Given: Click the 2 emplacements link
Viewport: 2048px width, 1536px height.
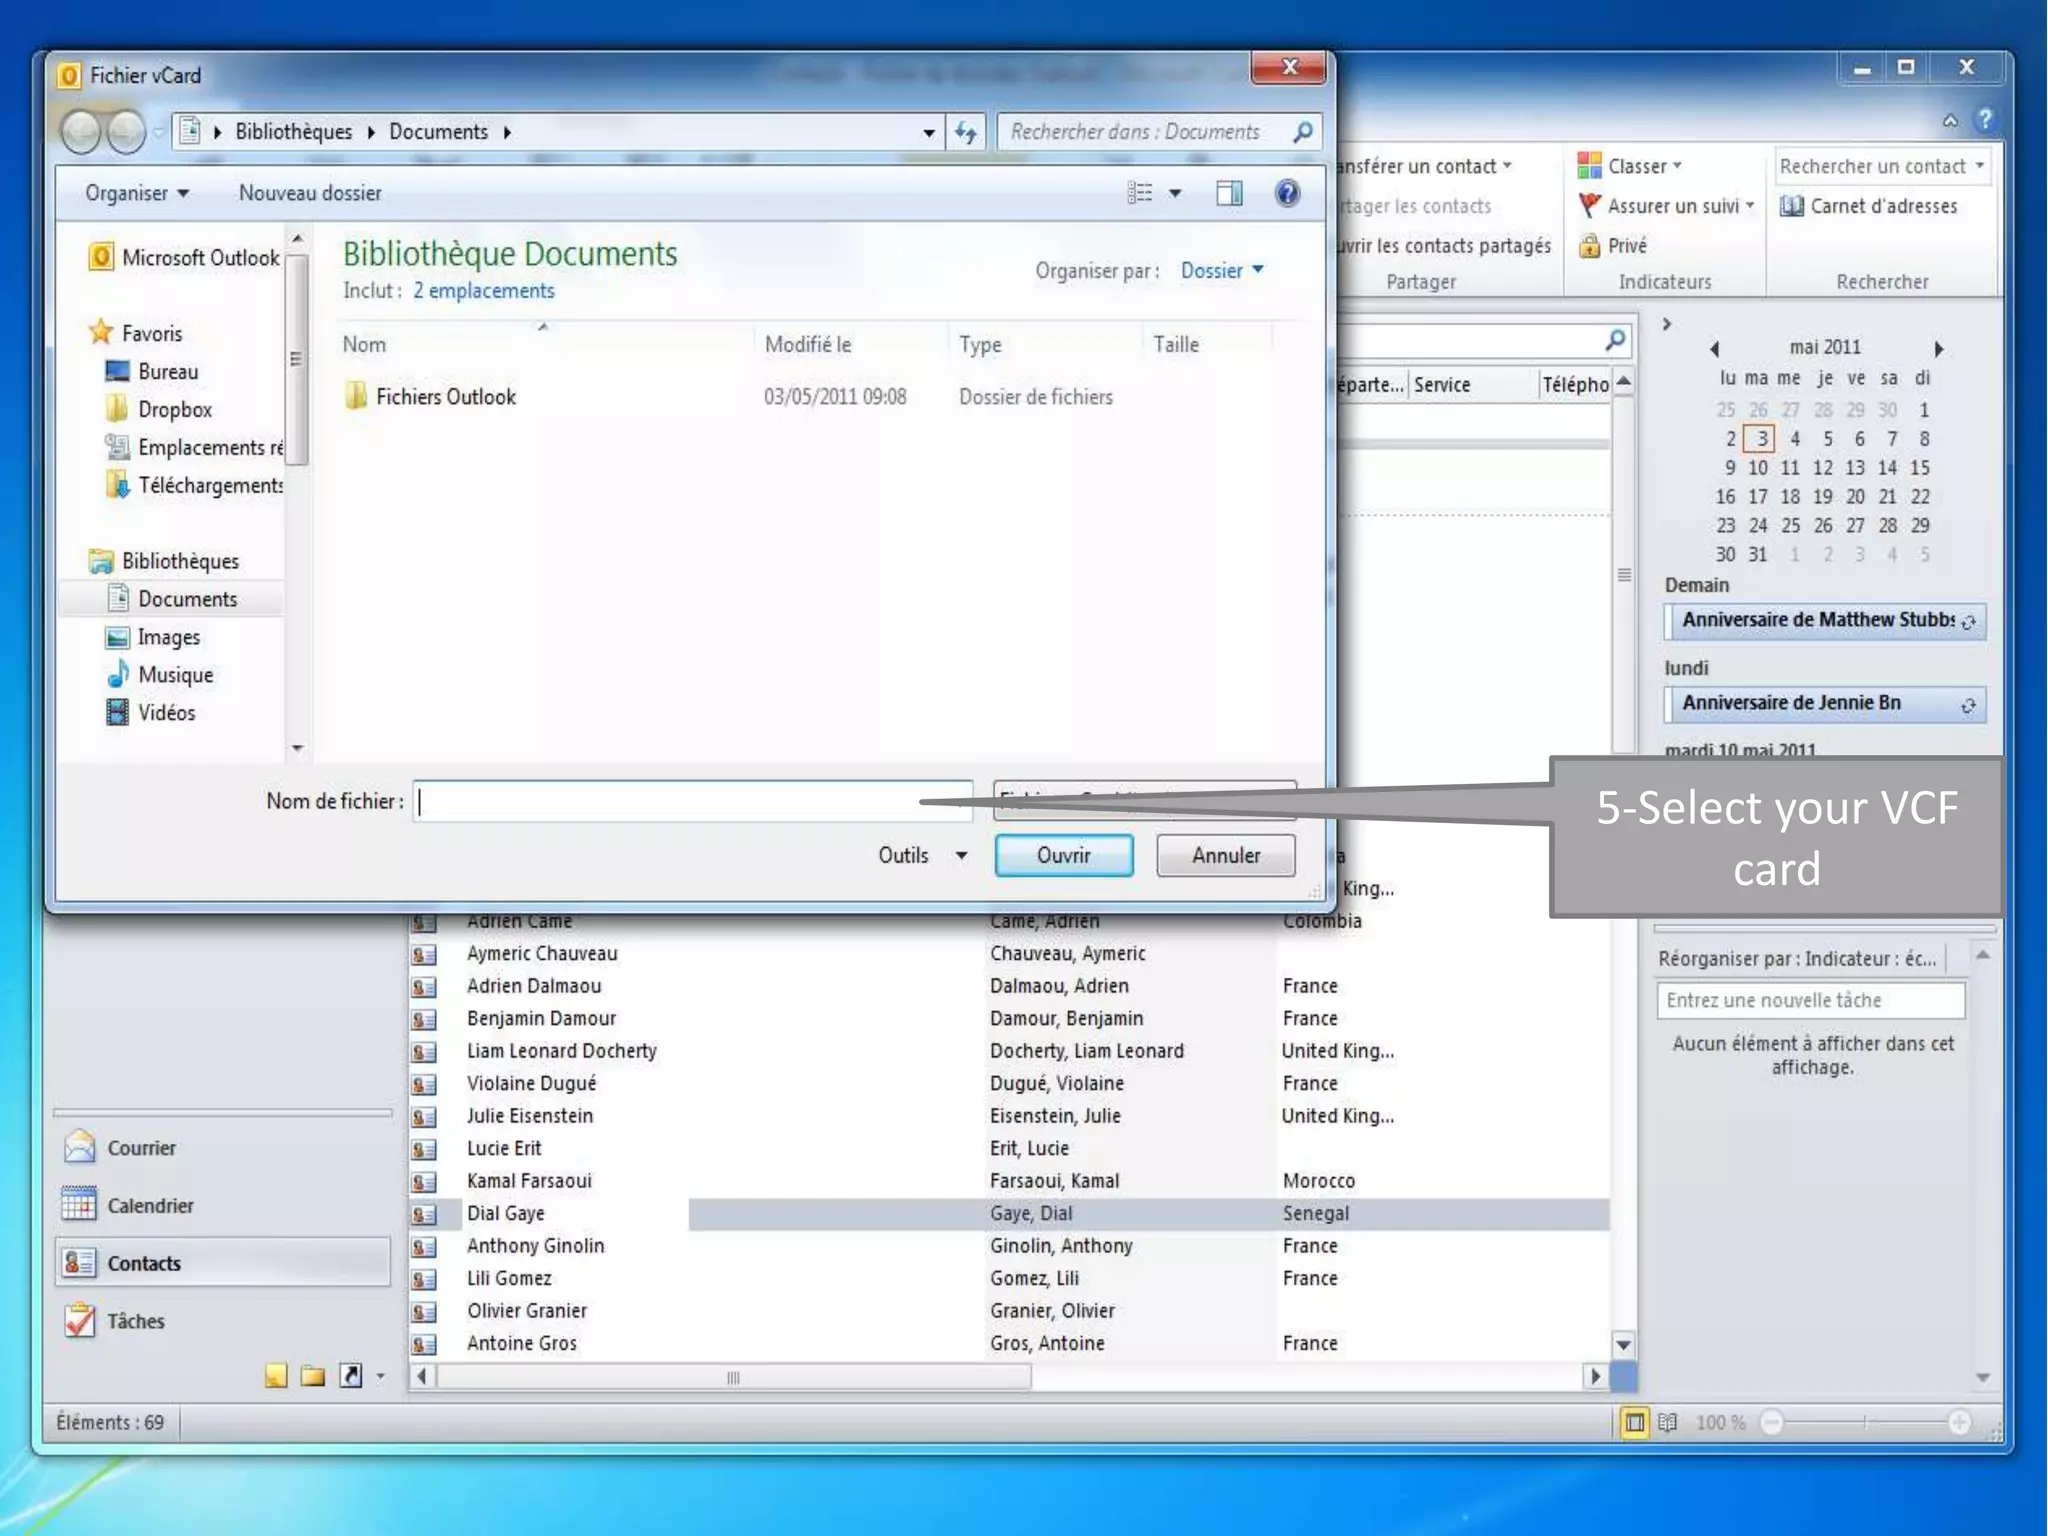Looking at the screenshot, I should 484,291.
